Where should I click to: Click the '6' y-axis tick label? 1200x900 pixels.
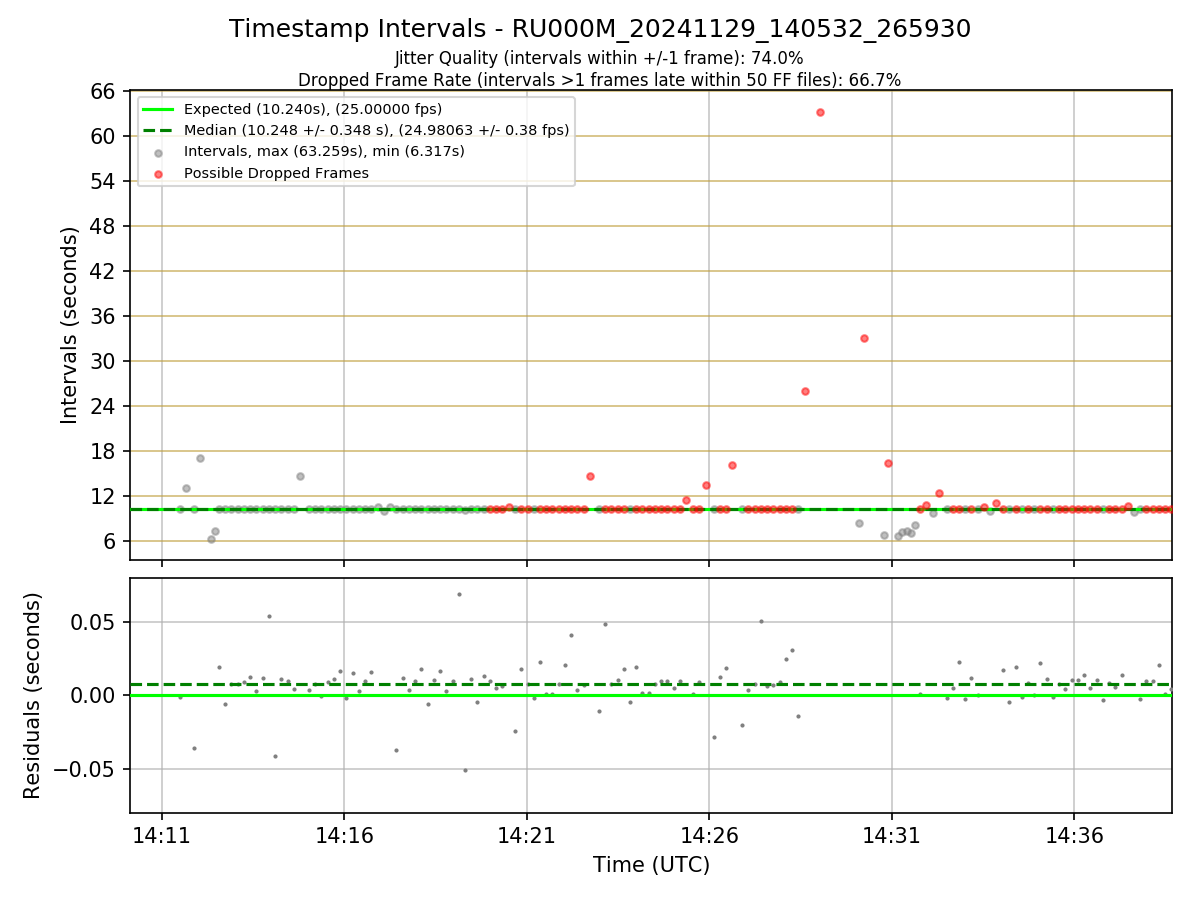(111, 541)
